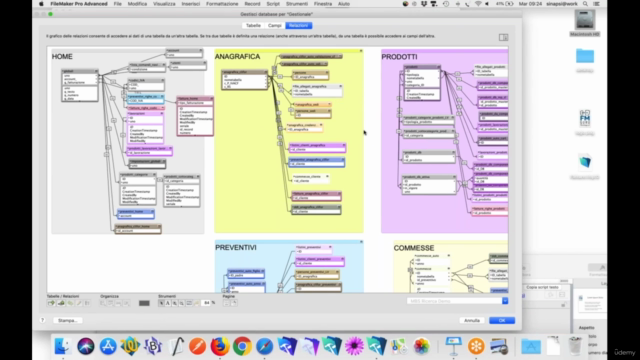Open the MBS Ricerca Demo dropdown arrow

[505, 301]
